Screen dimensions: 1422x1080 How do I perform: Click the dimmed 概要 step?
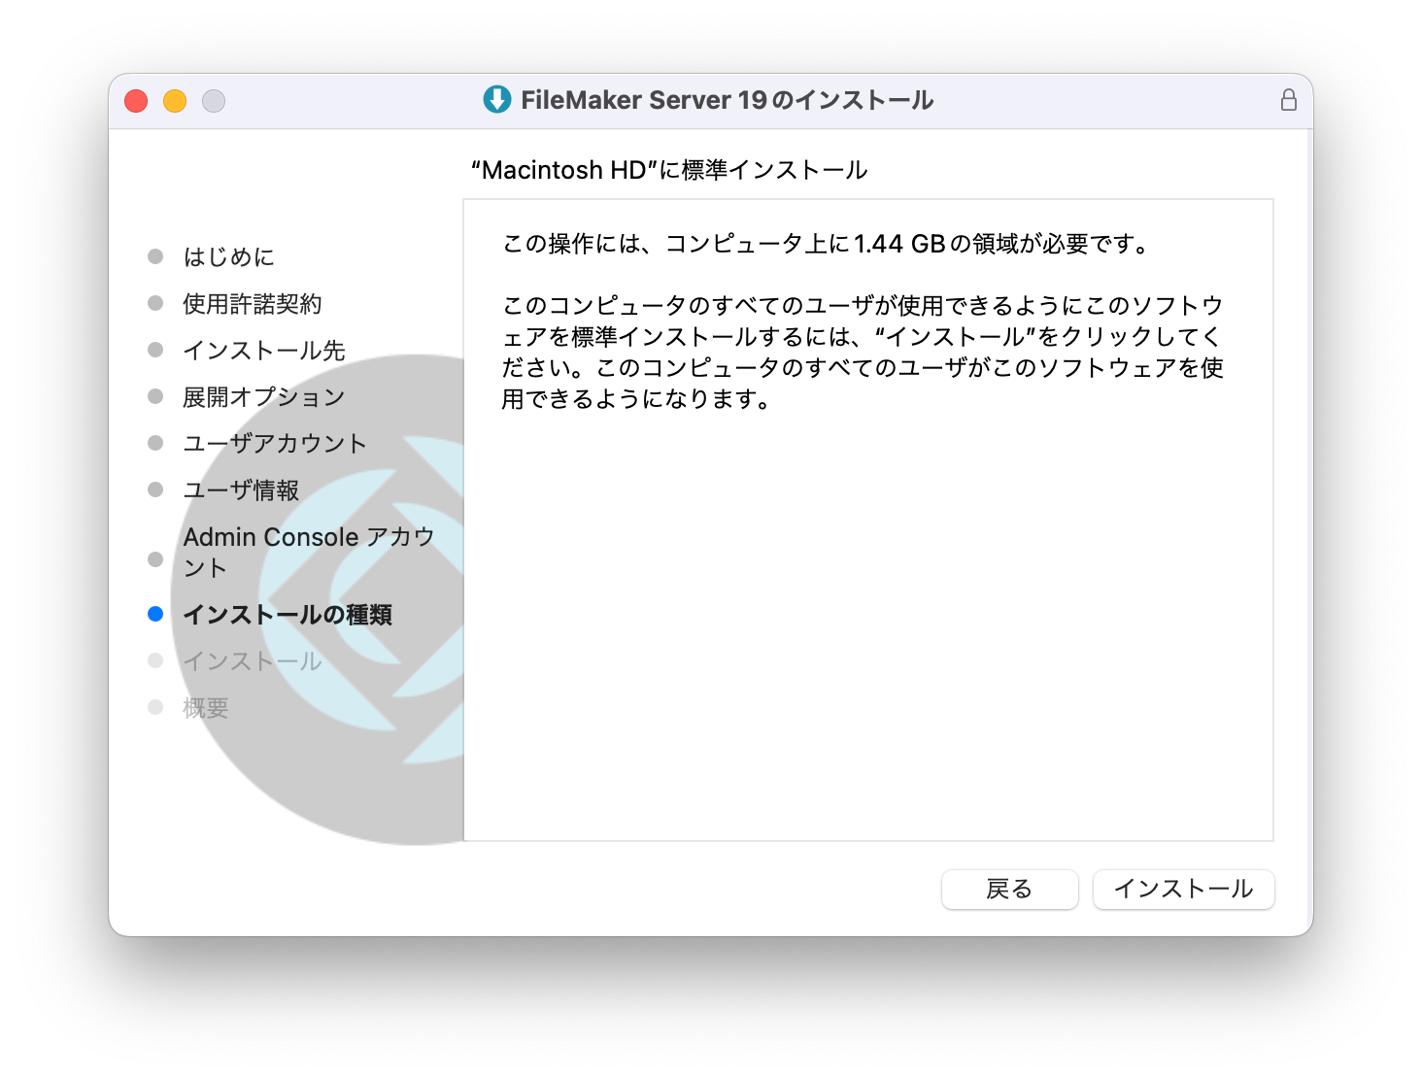(x=206, y=708)
